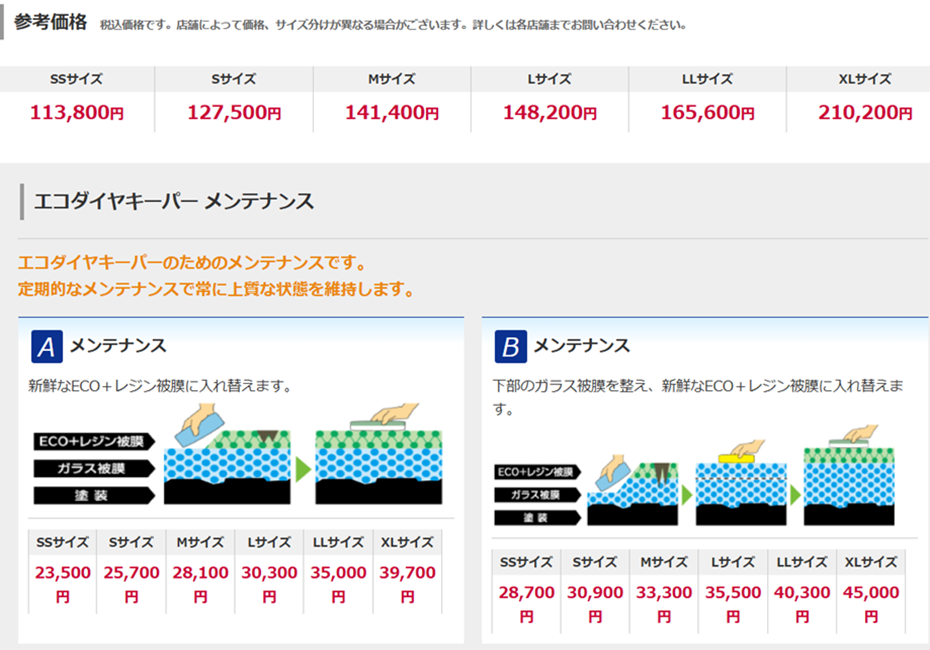Screen dimensions: 930x650
Task: Click the black ガラス被膜 label in A diagram
Action: point(92,468)
